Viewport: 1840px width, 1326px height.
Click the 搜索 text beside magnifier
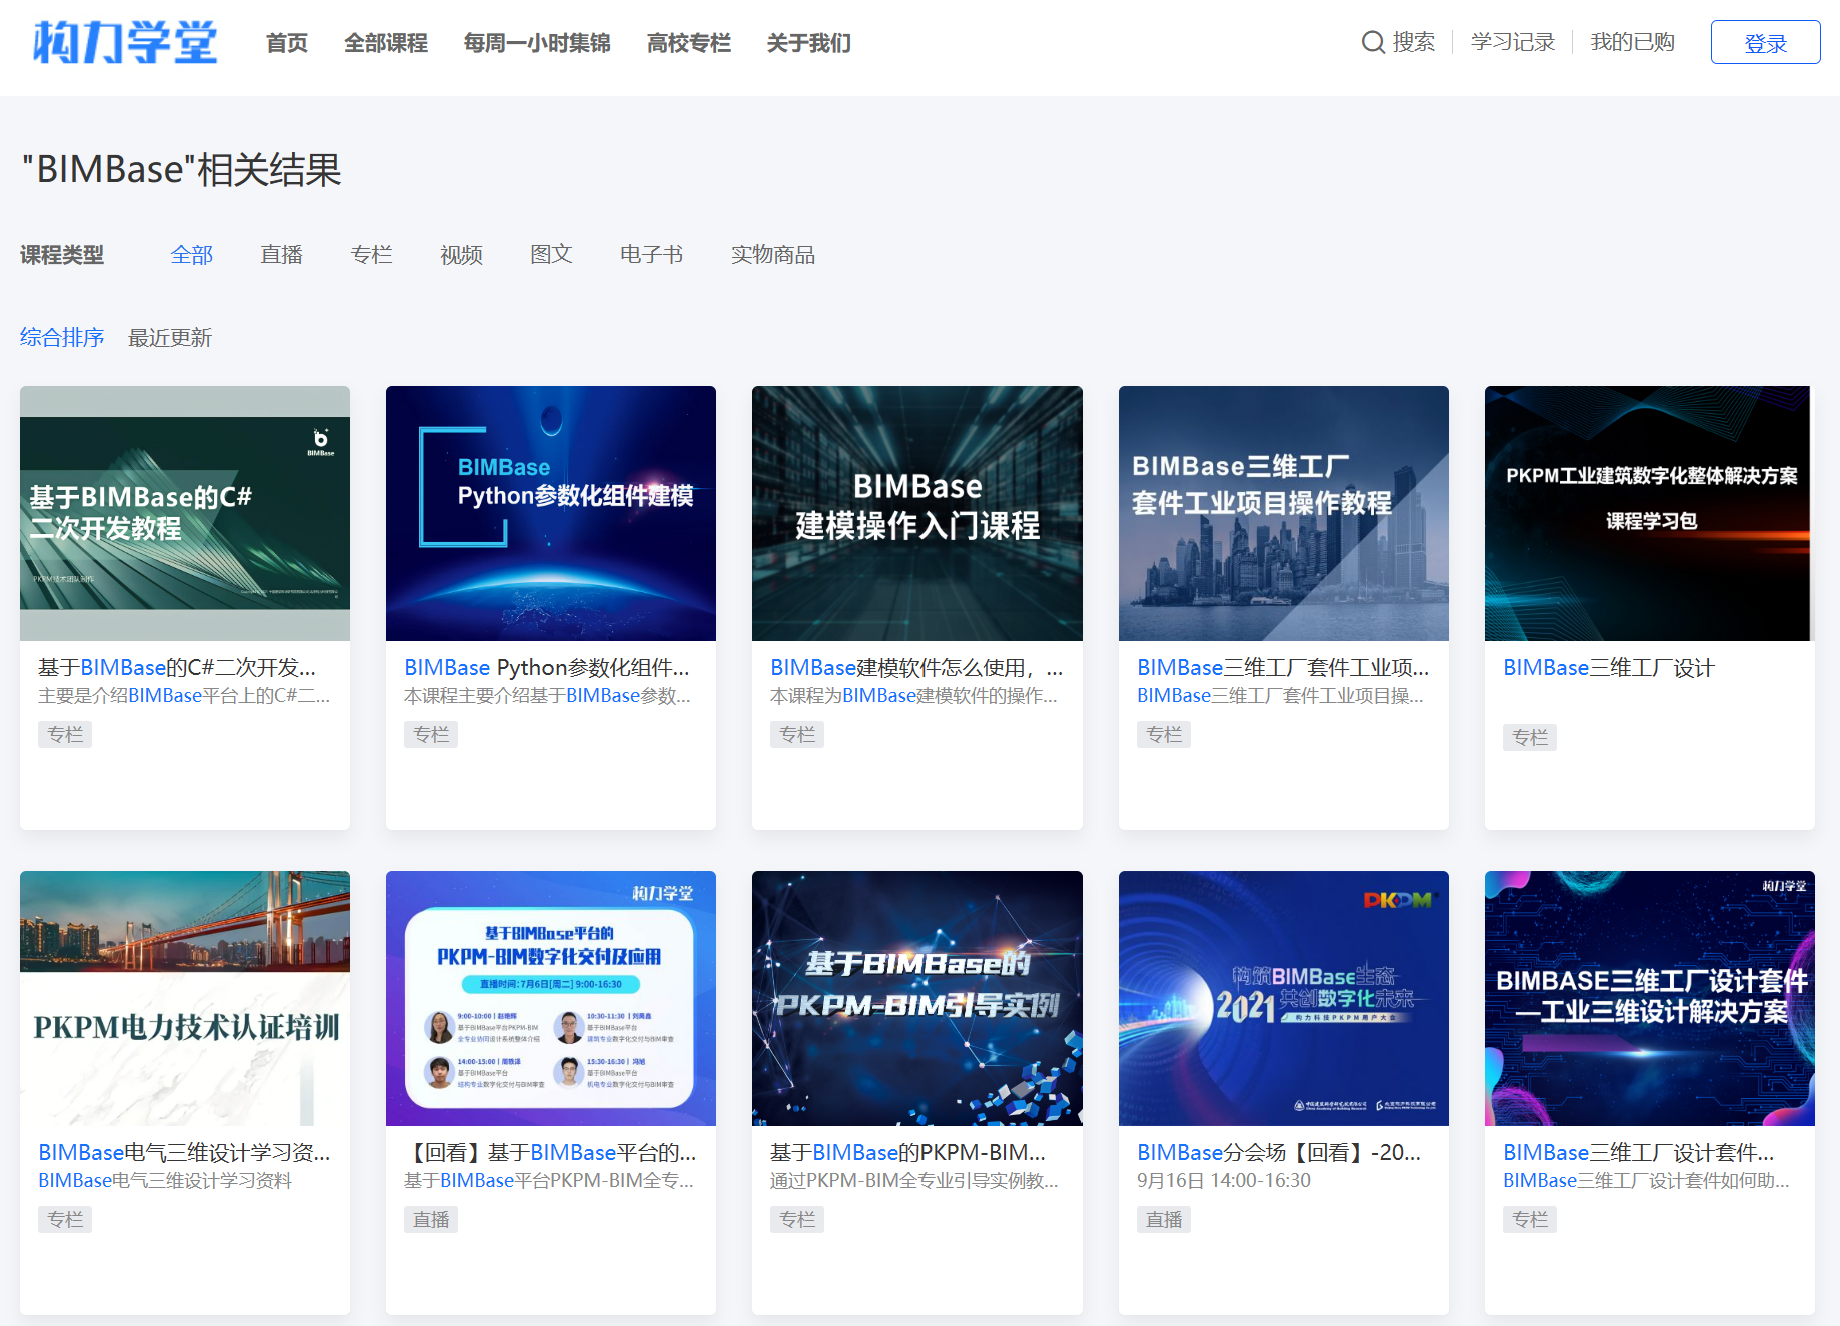[x=1414, y=42]
